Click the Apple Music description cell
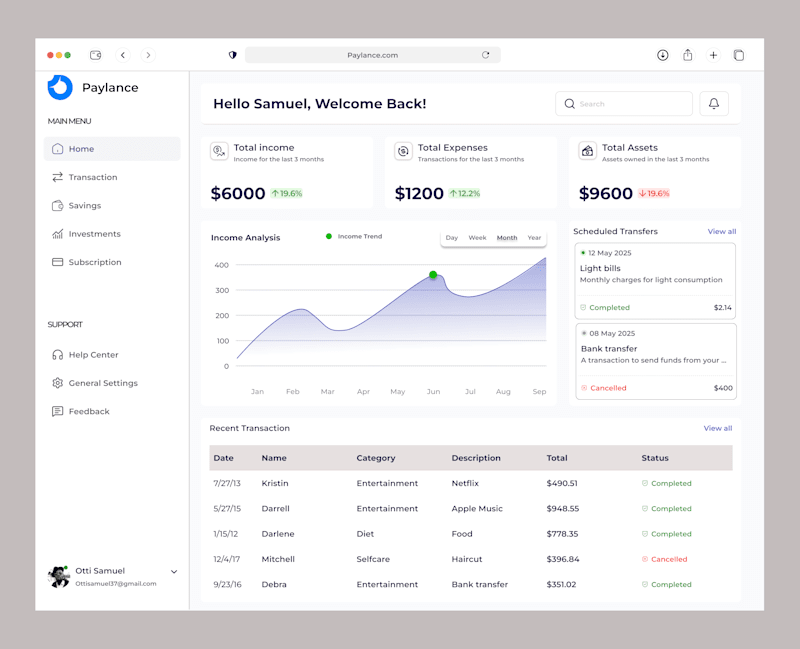Viewport: 800px width, 649px height. (477, 509)
